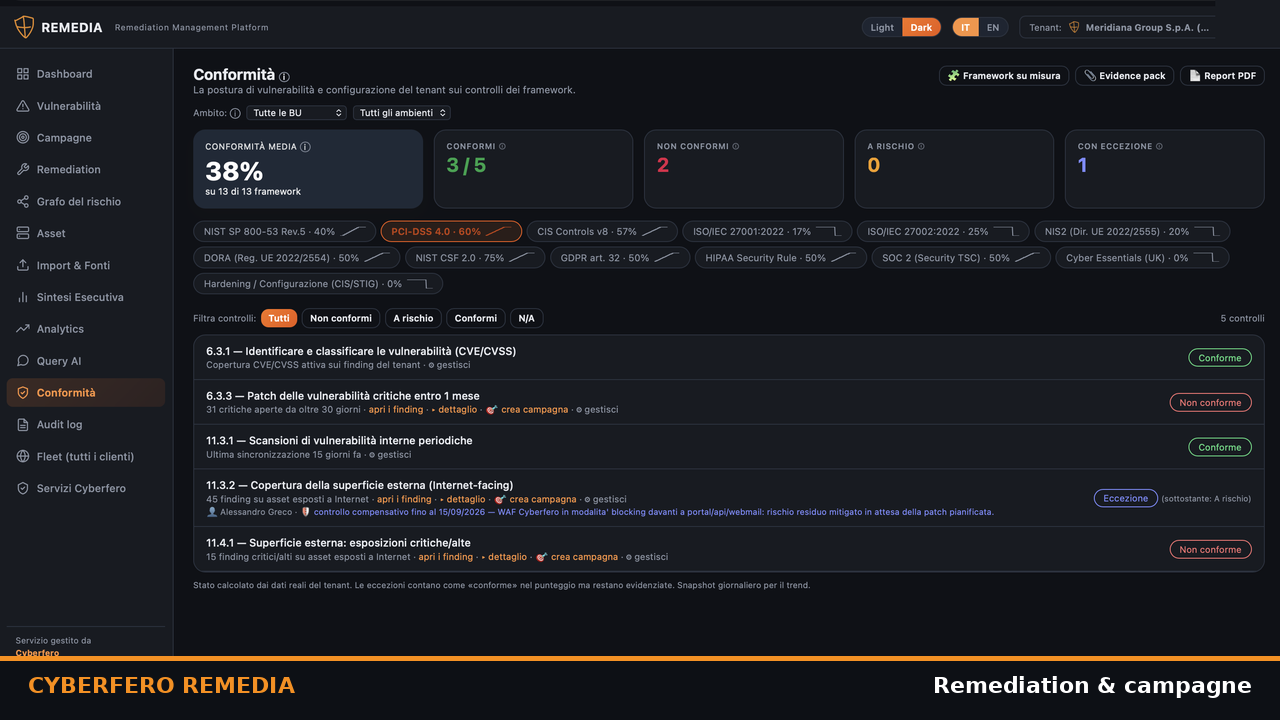Click the Analytics trend line icon
The image size is (1280, 720).
23,329
